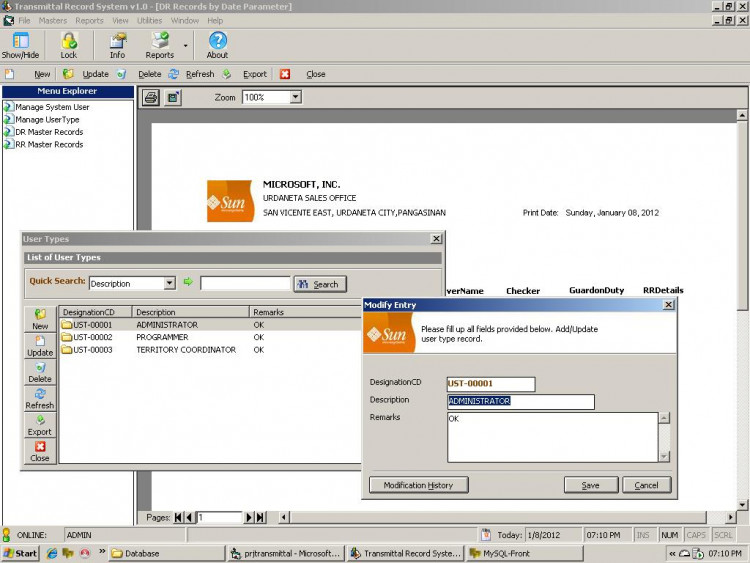Click the Delete icon in User Types sidebar
The width and height of the screenshot is (750, 563).
(x=40, y=372)
